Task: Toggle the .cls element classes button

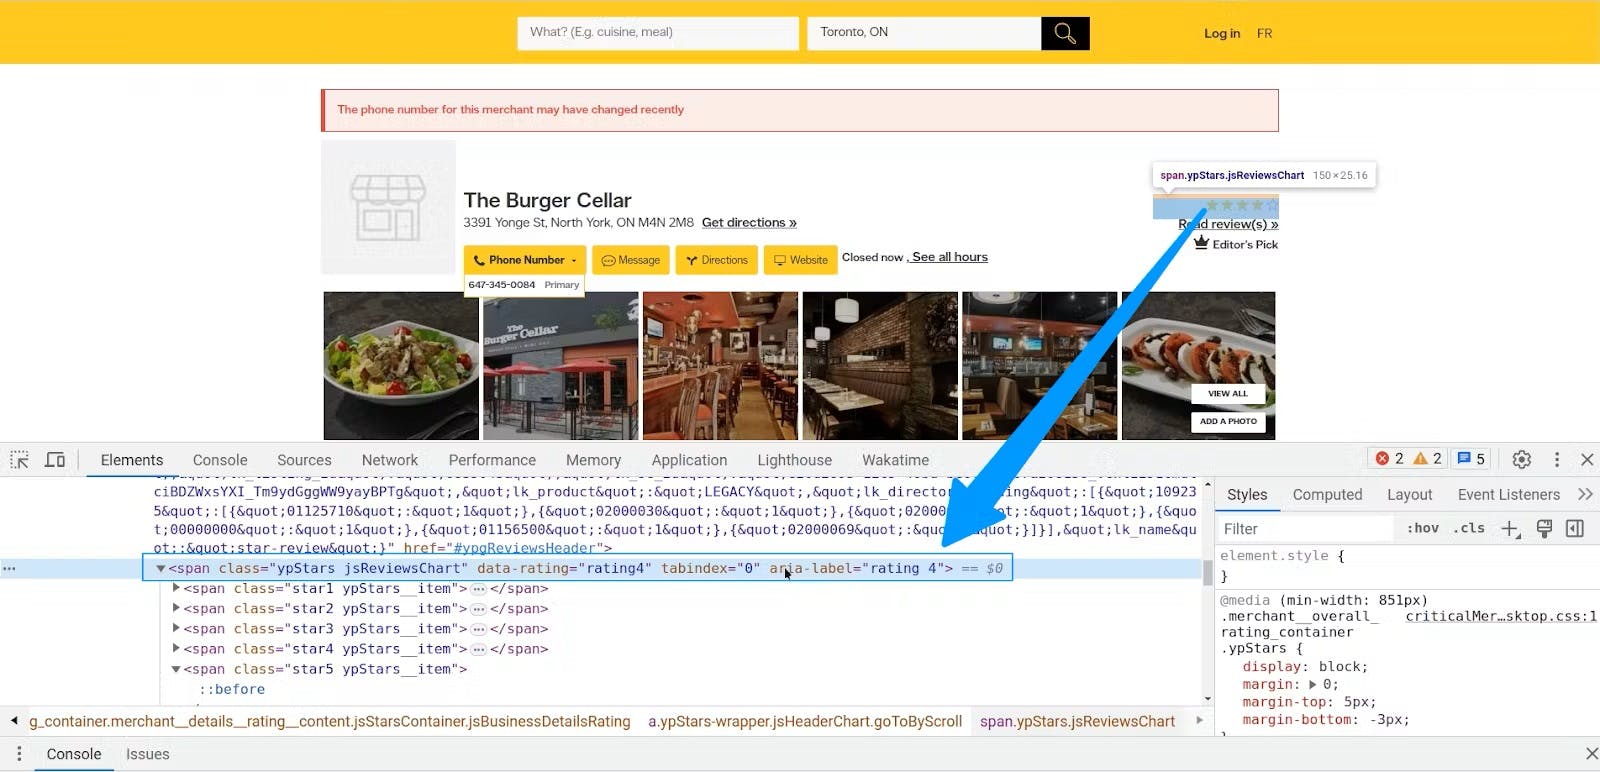Action: click(x=1469, y=529)
